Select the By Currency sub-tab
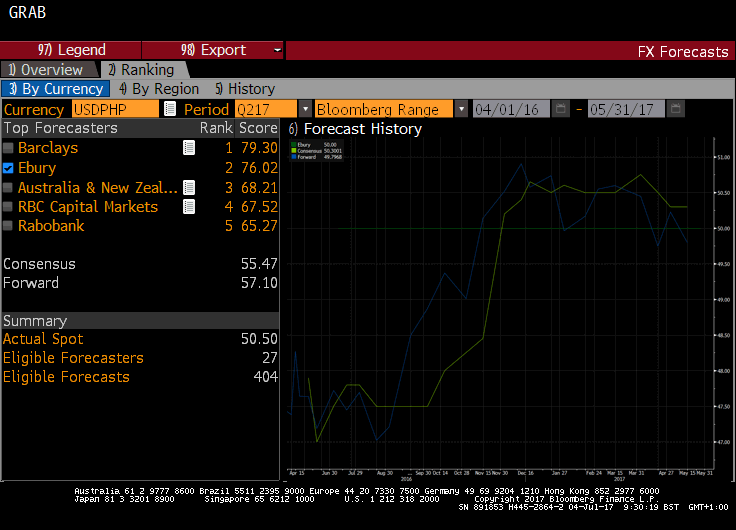736x530 pixels. tap(56, 89)
